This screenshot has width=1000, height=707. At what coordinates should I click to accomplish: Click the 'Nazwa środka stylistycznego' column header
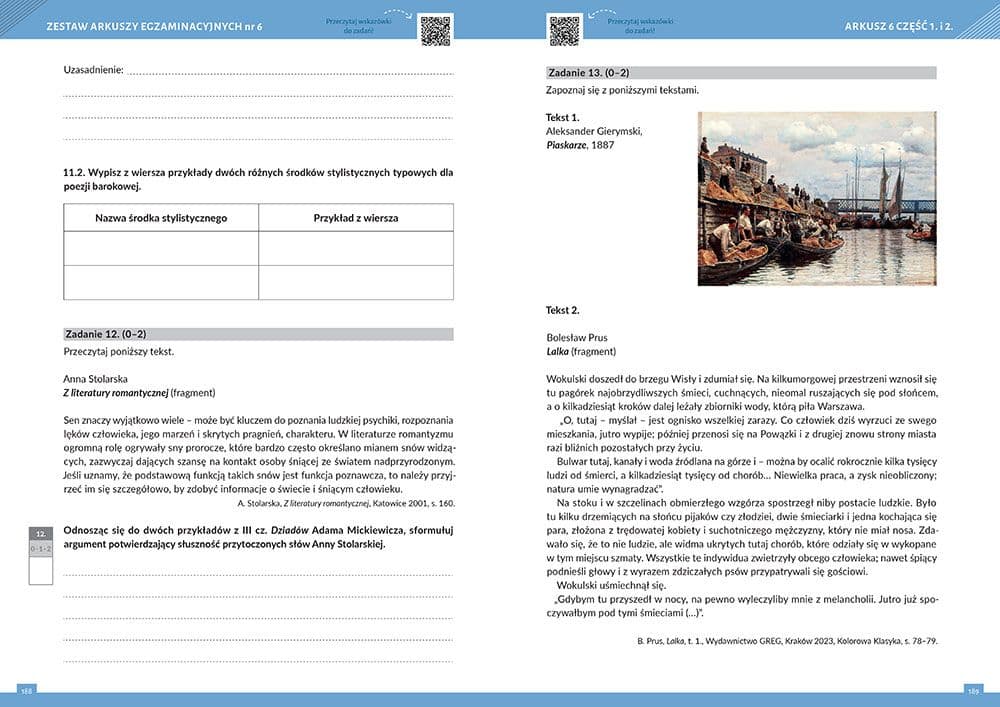(x=161, y=218)
